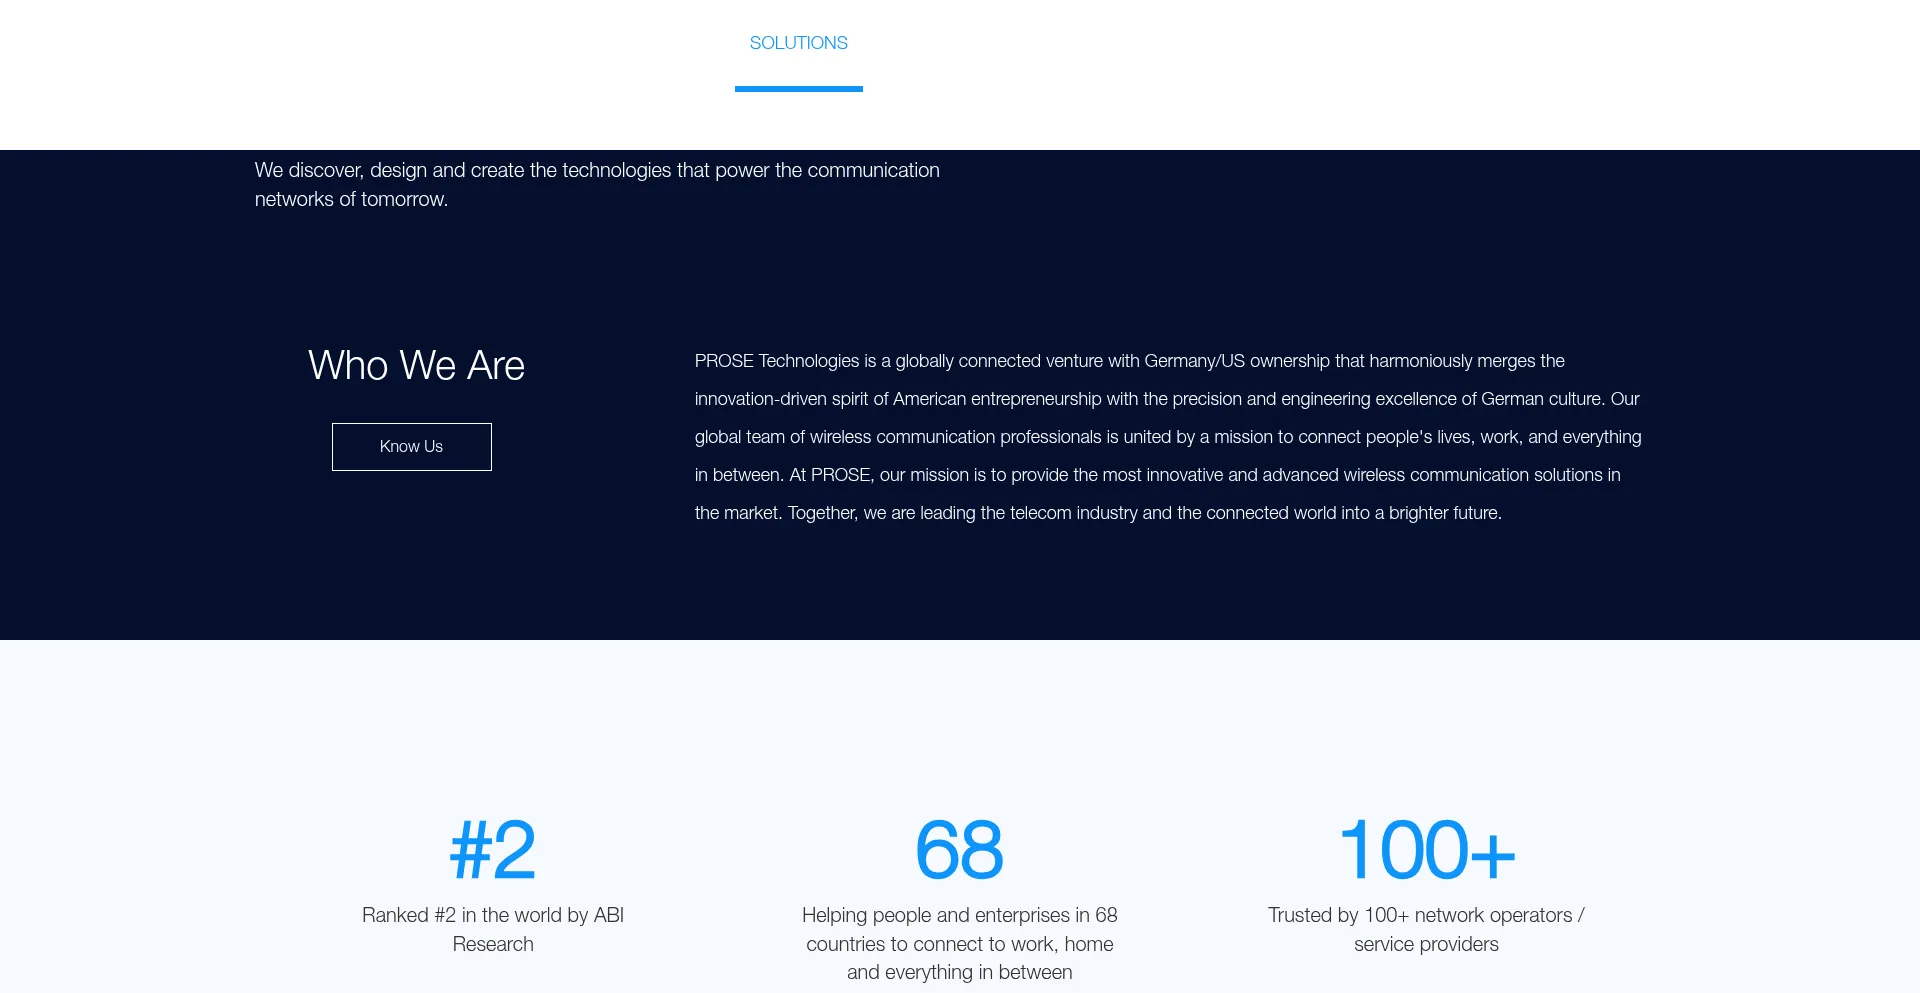Open the SOLUTIONS menu item
1920x993 pixels.
point(798,43)
